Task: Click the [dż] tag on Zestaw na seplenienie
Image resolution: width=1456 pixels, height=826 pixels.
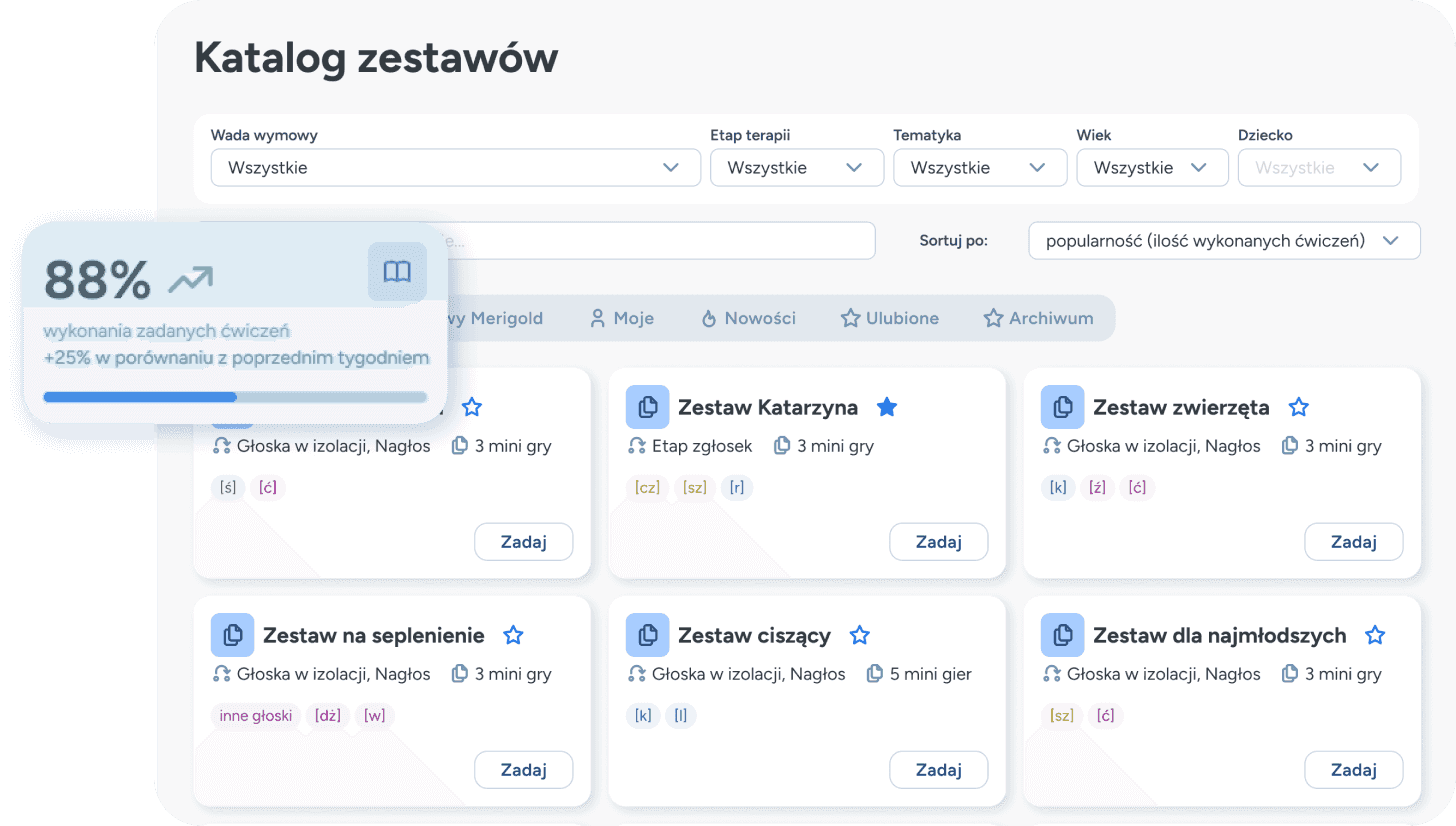Action: pos(328,716)
